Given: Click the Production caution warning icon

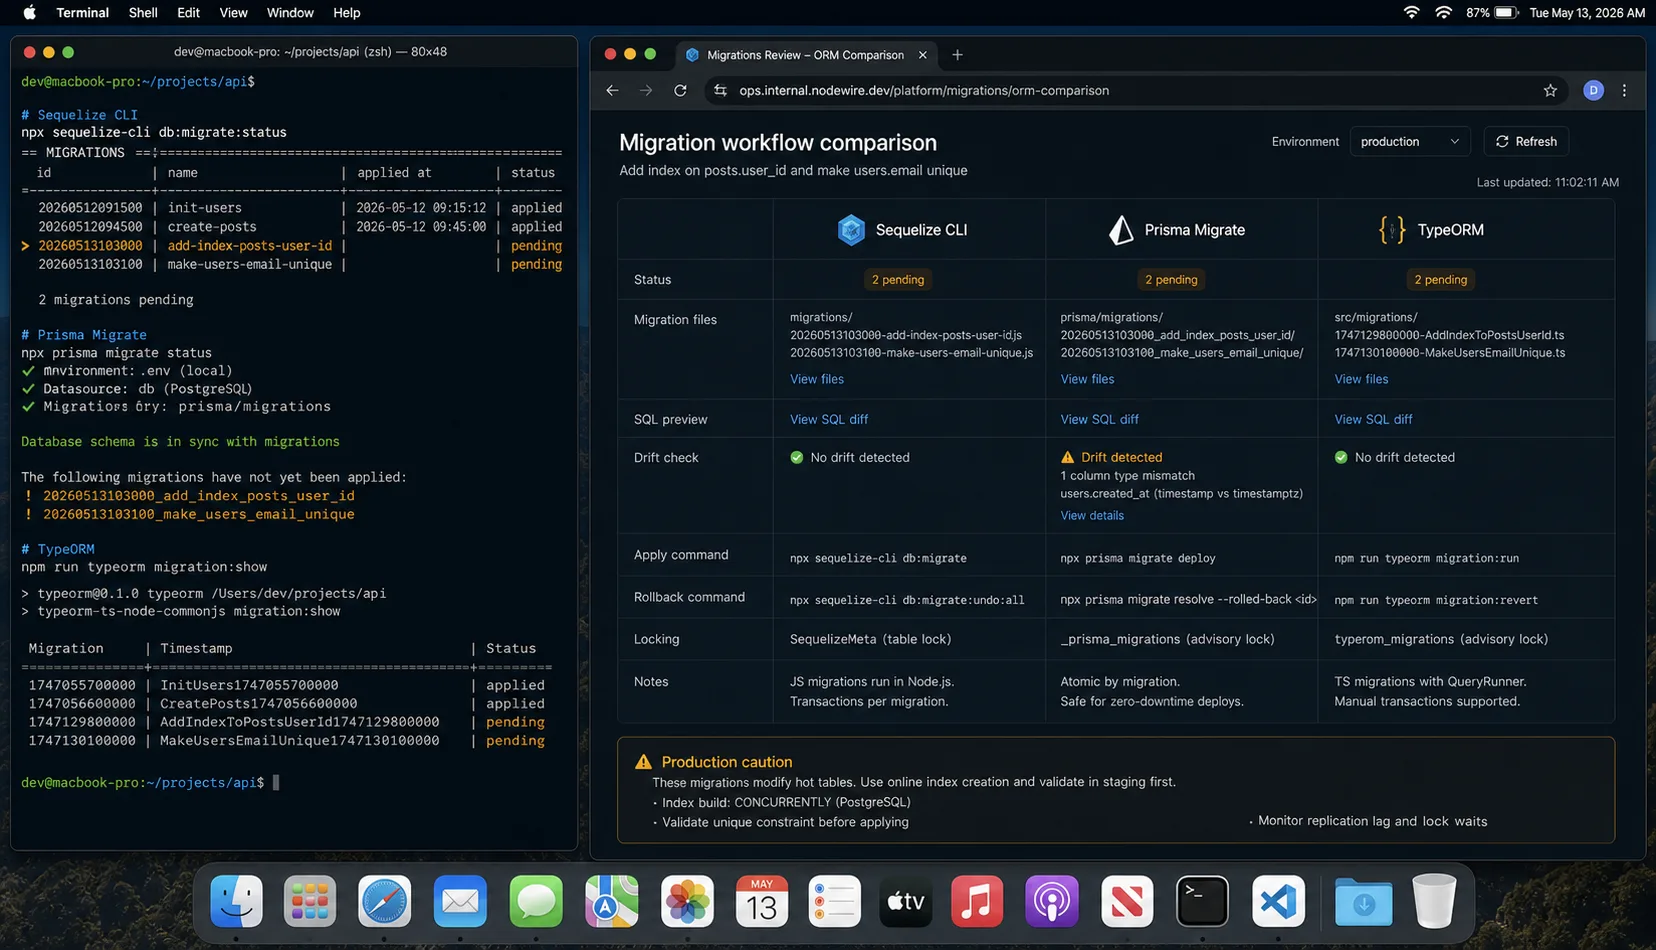Looking at the screenshot, I should point(643,762).
